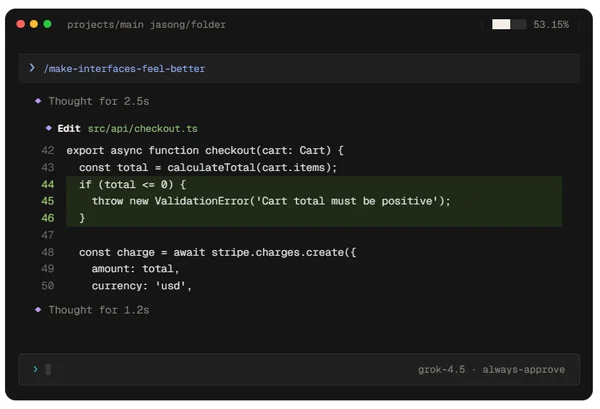The height and width of the screenshot is (409, 600).
Task: Expand the Thought for 2.5s block
Action: [x=99, y=101]
